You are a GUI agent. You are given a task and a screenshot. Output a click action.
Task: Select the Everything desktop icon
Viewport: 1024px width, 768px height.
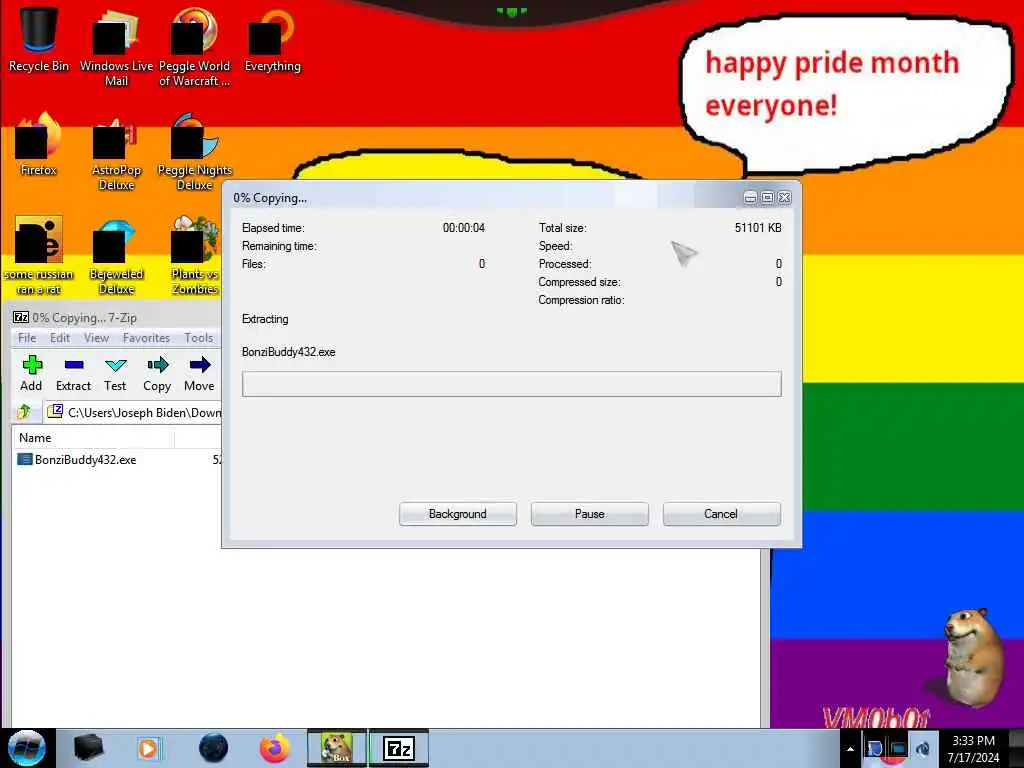click(272, 39)
